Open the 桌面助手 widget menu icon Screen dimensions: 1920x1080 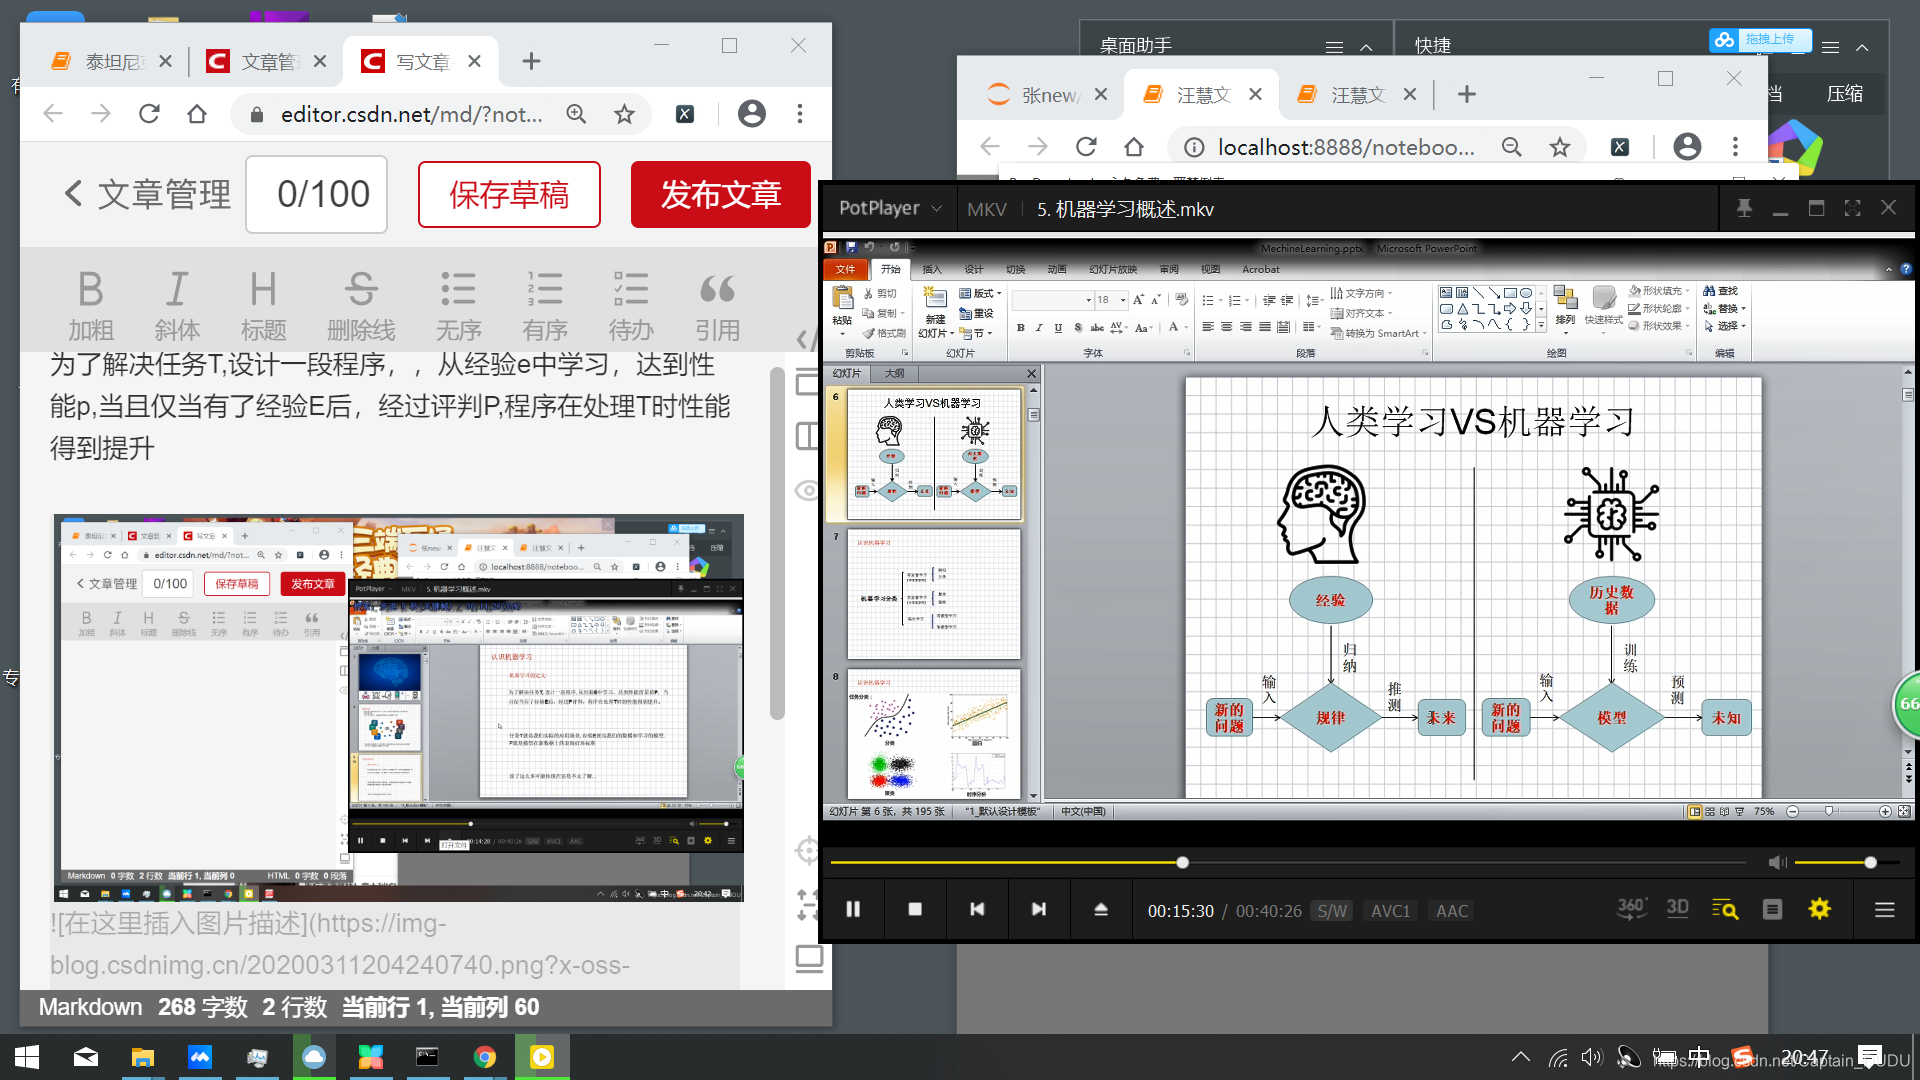(1334, 47)
